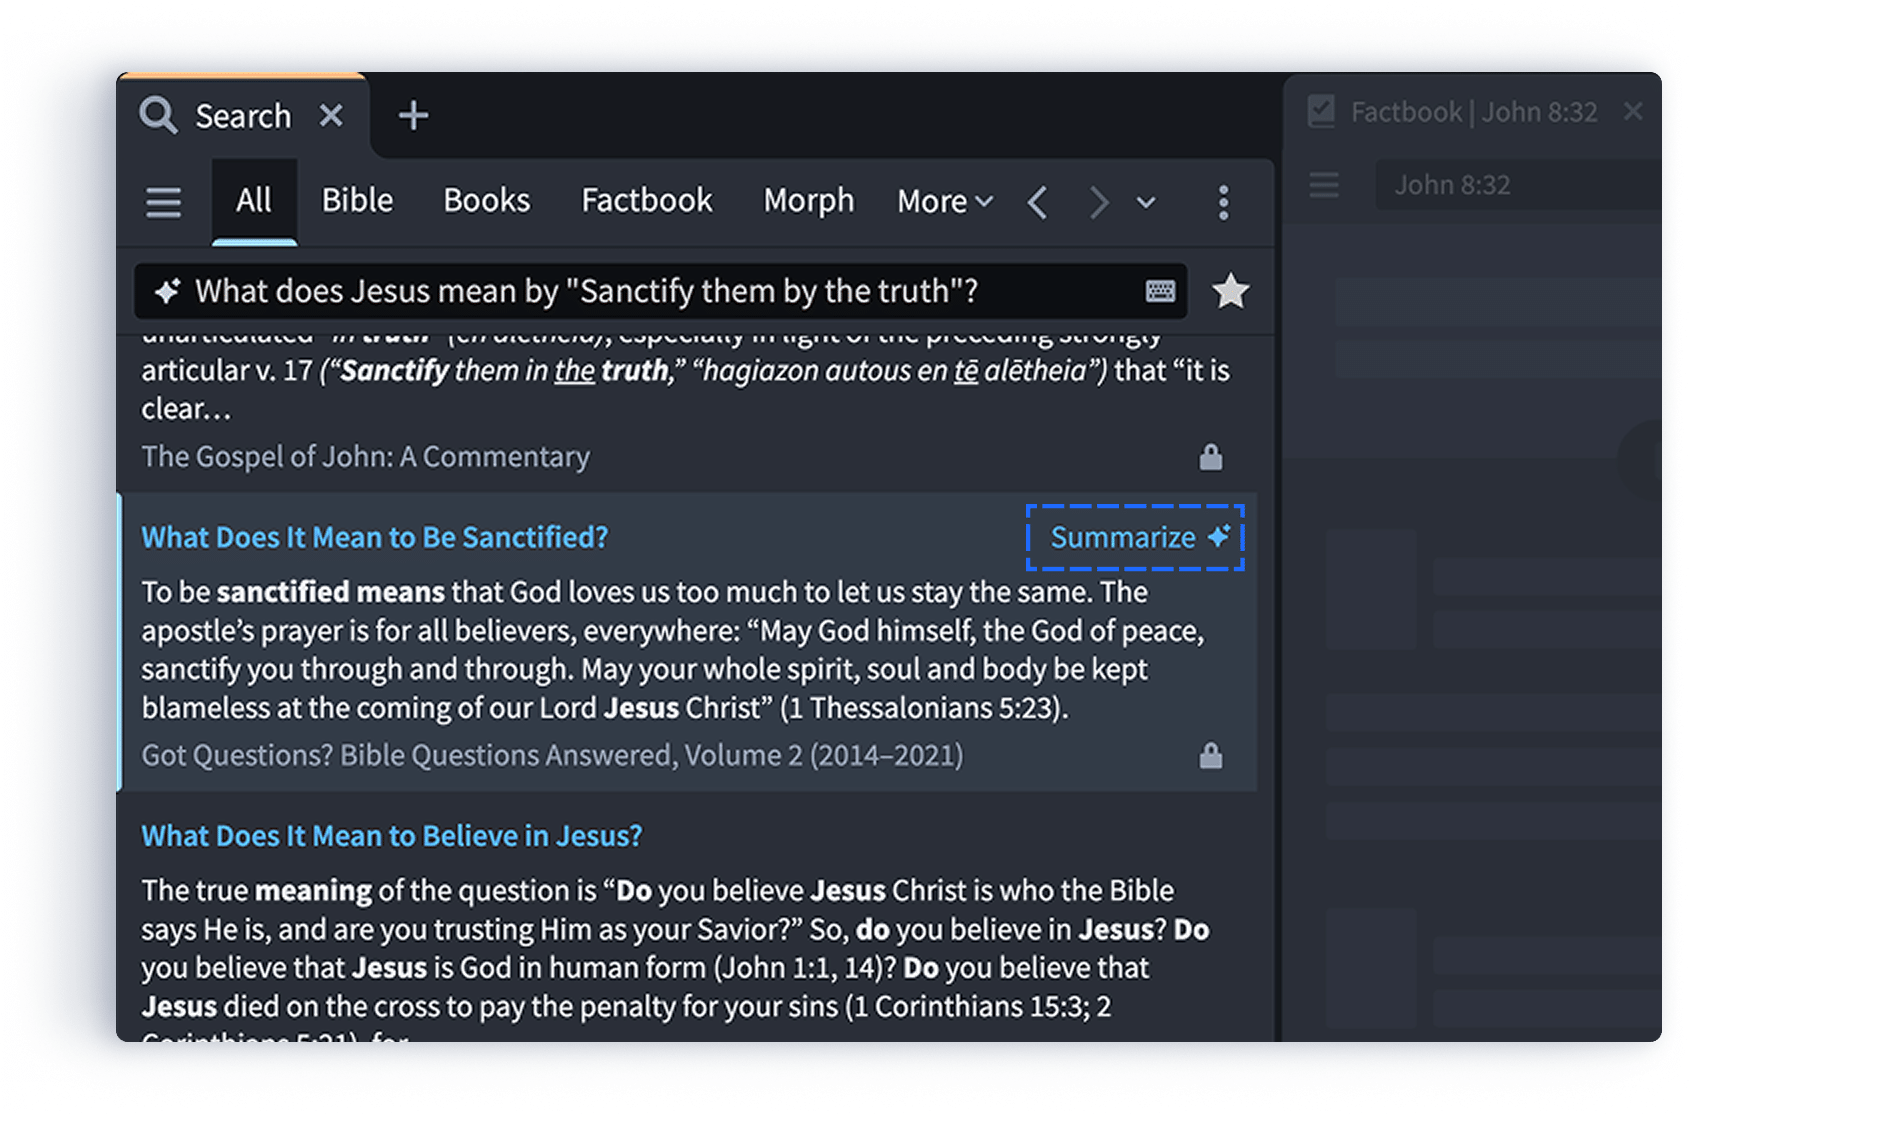1896x1124 pixels.
Task: Select the All search tab
Action: 254,201
